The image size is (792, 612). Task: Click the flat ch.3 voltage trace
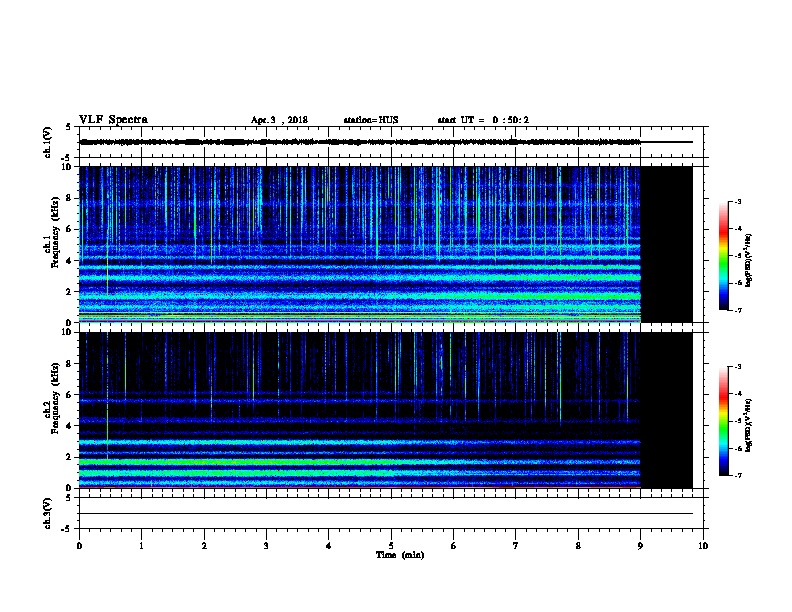(386, 514)
